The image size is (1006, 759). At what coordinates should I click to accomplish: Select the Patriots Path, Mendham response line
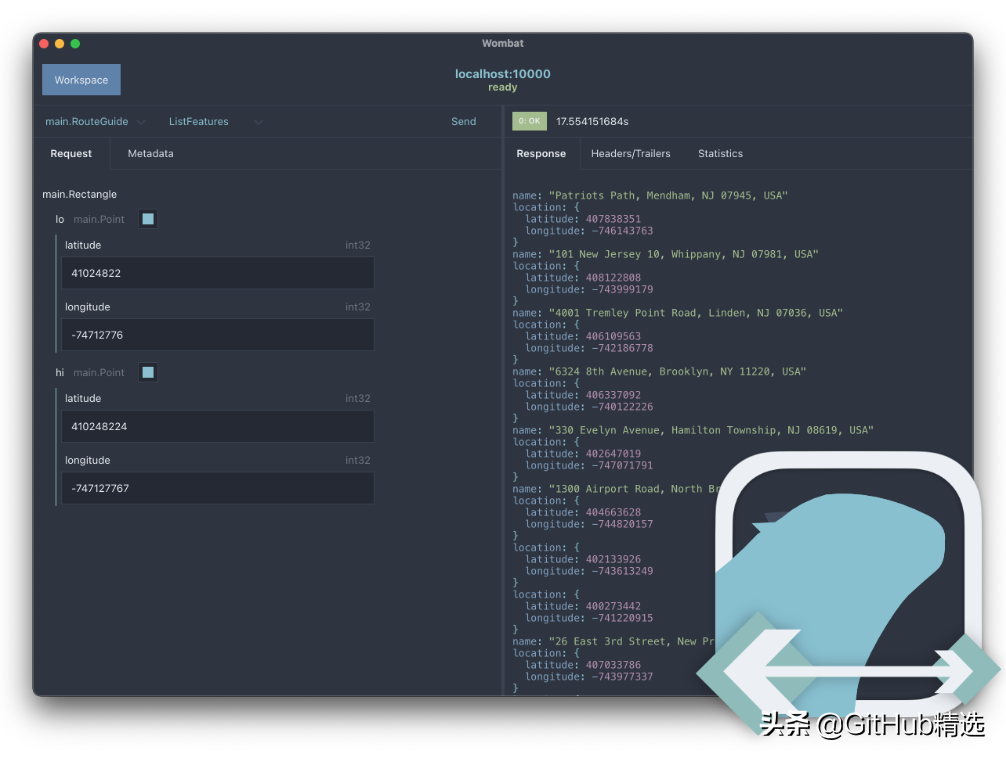tap(650, 195)
